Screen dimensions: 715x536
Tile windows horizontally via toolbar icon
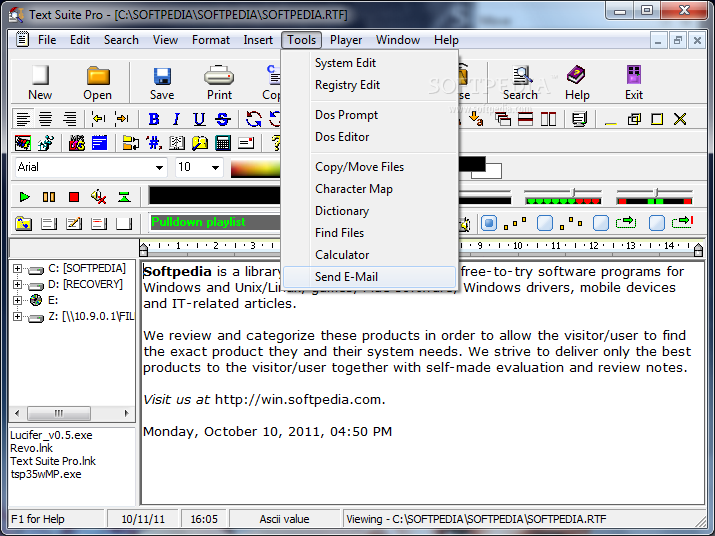[x=525, y=120]
